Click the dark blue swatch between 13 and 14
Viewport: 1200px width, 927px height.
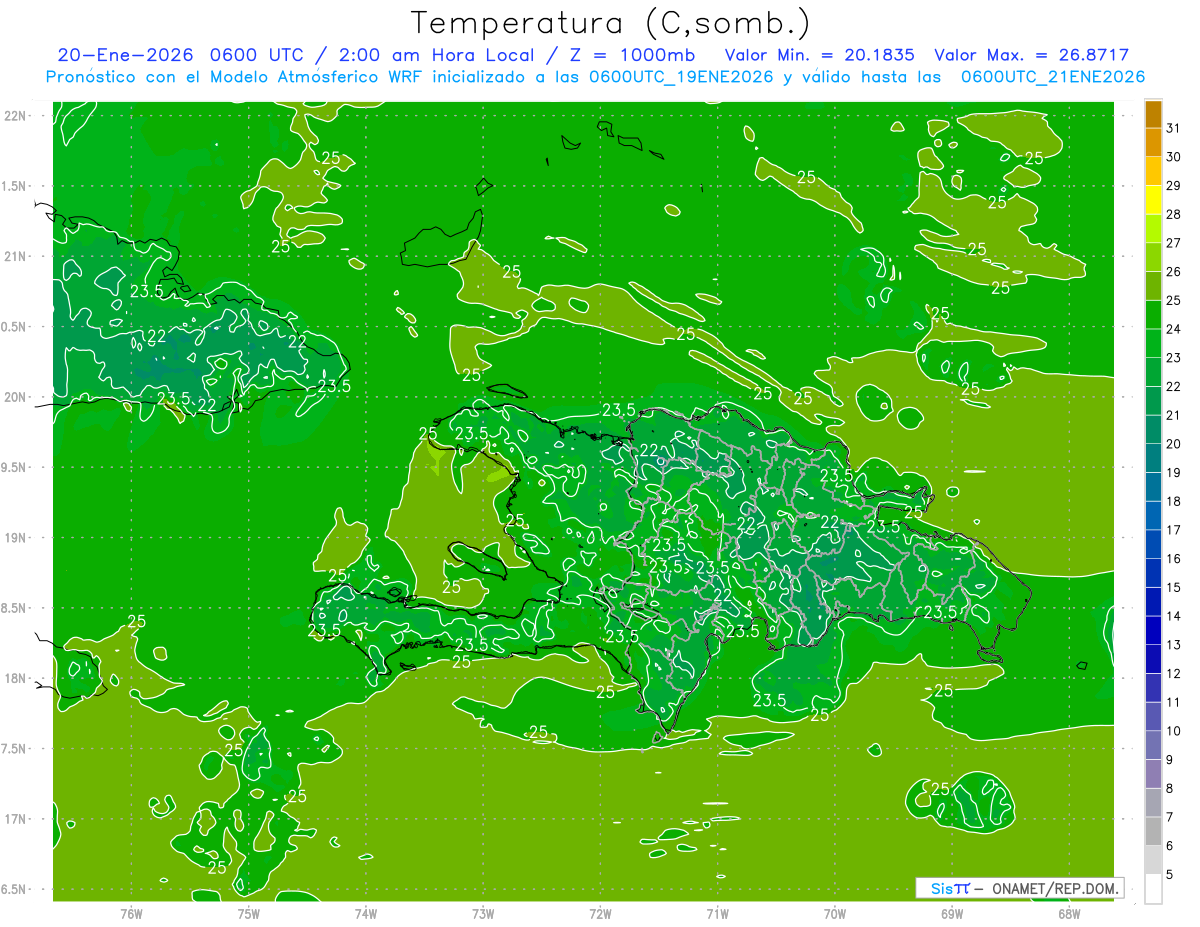point(1153,630)
